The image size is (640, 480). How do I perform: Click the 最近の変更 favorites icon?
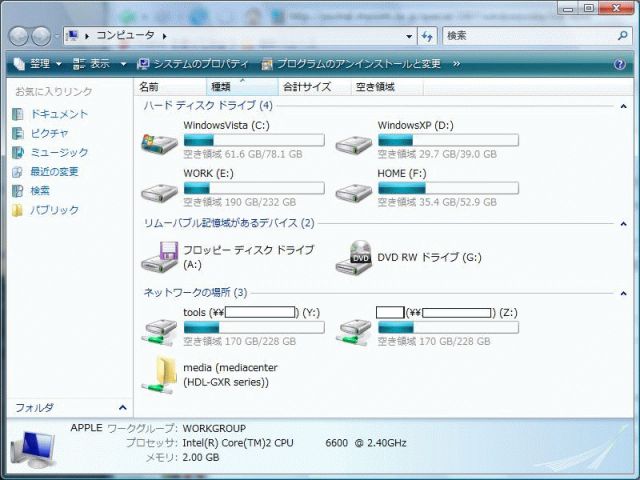click(18, 172)
